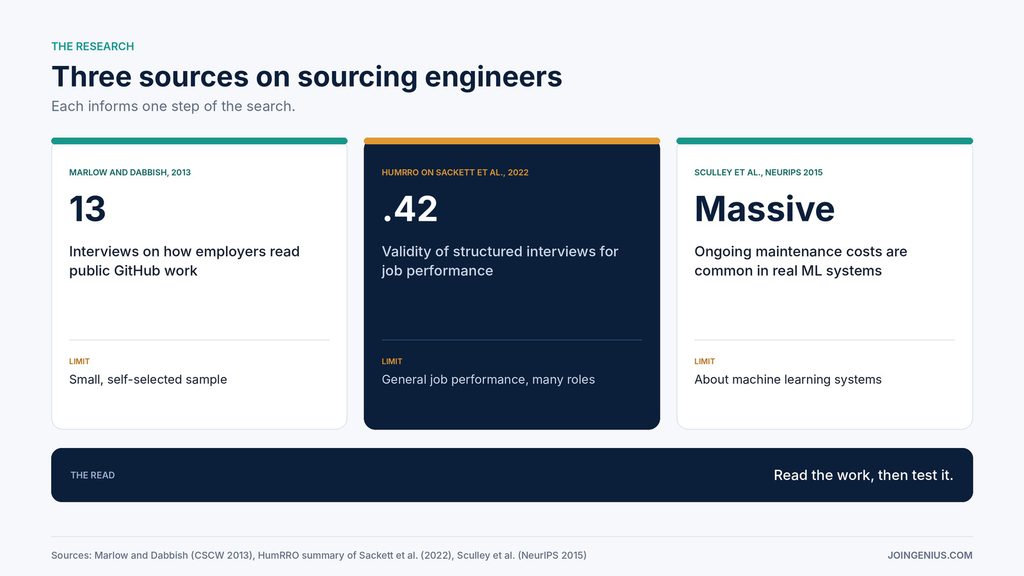Viewport: 1024px width, 576px height.
Task: Click the 'THE RESEARCH' section label
Action: point(93,46)
